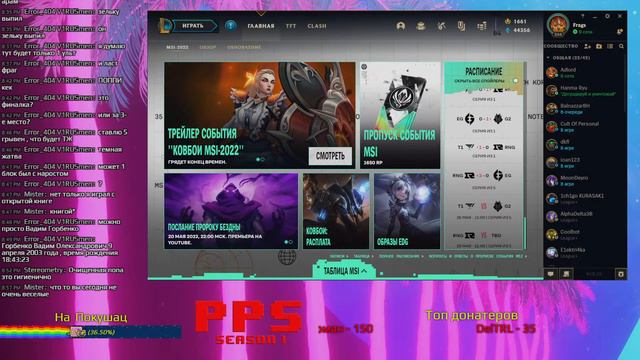
Task: Click the new folder icon in social panel
Action: click(599, 47)
